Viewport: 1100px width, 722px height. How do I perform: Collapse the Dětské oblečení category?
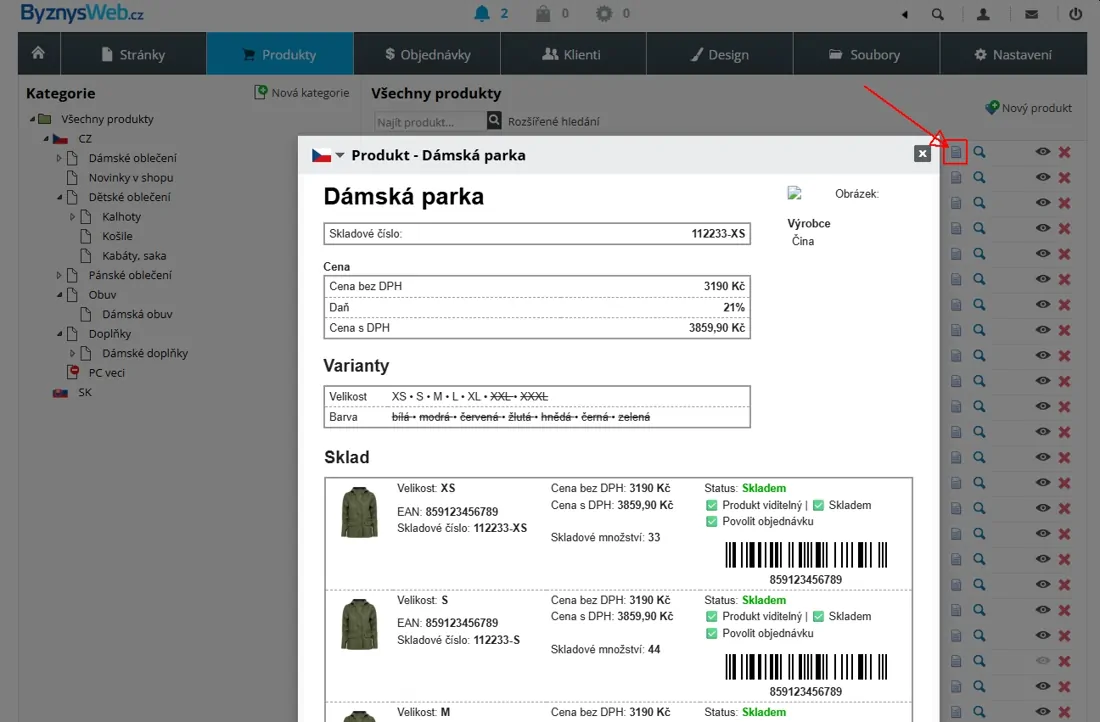pyautogui.click(x=60, y=197)
